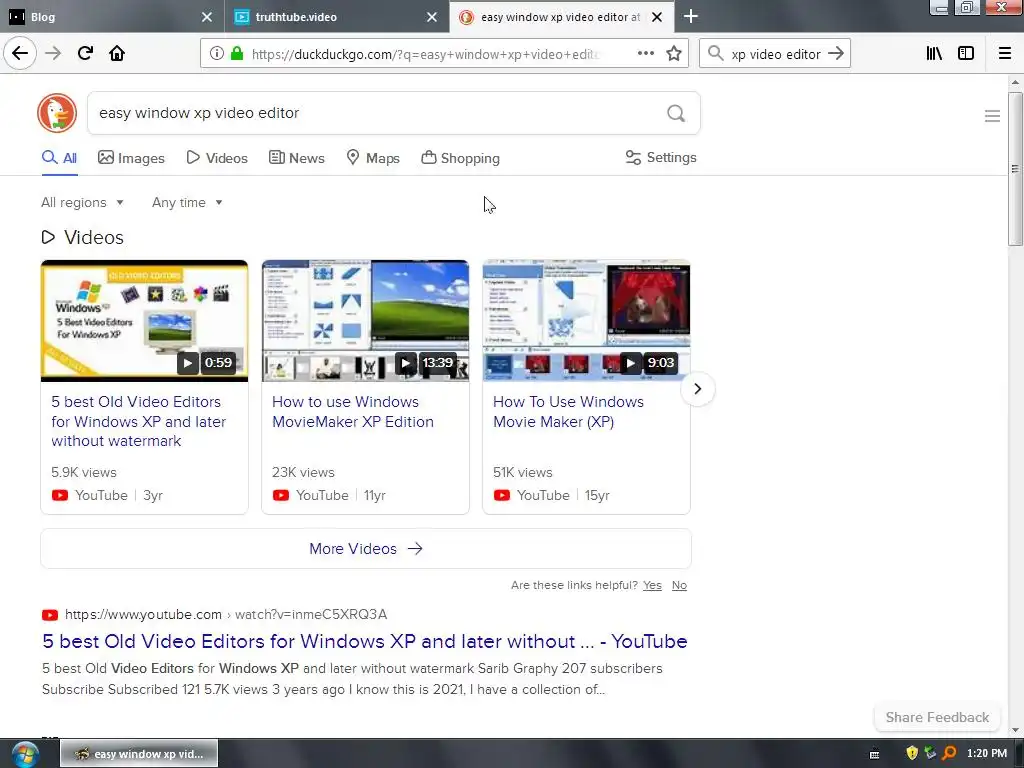Open a new browser tab

(691, 16)
